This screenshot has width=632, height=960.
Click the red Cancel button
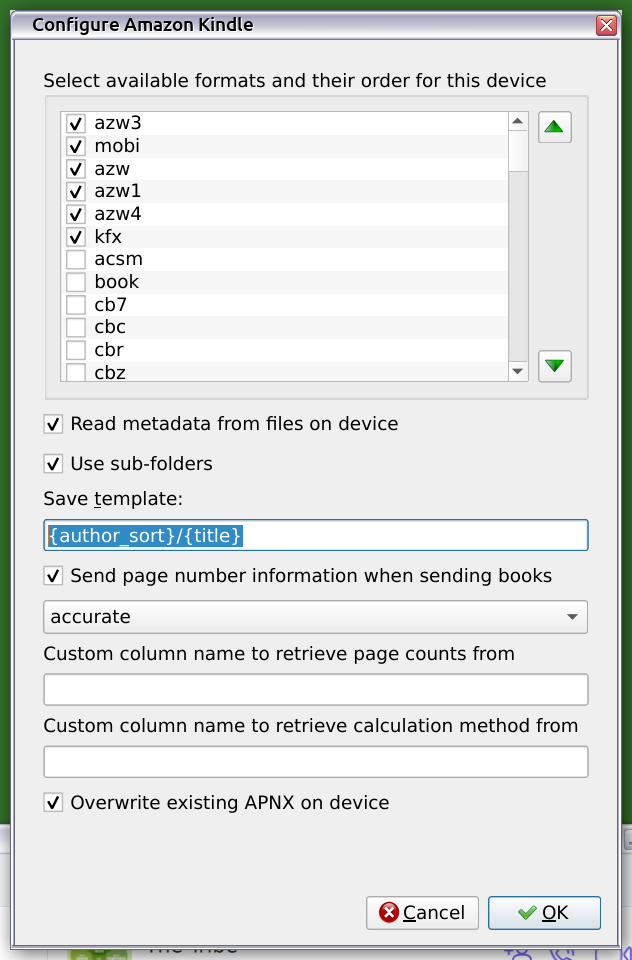(422, 913)
